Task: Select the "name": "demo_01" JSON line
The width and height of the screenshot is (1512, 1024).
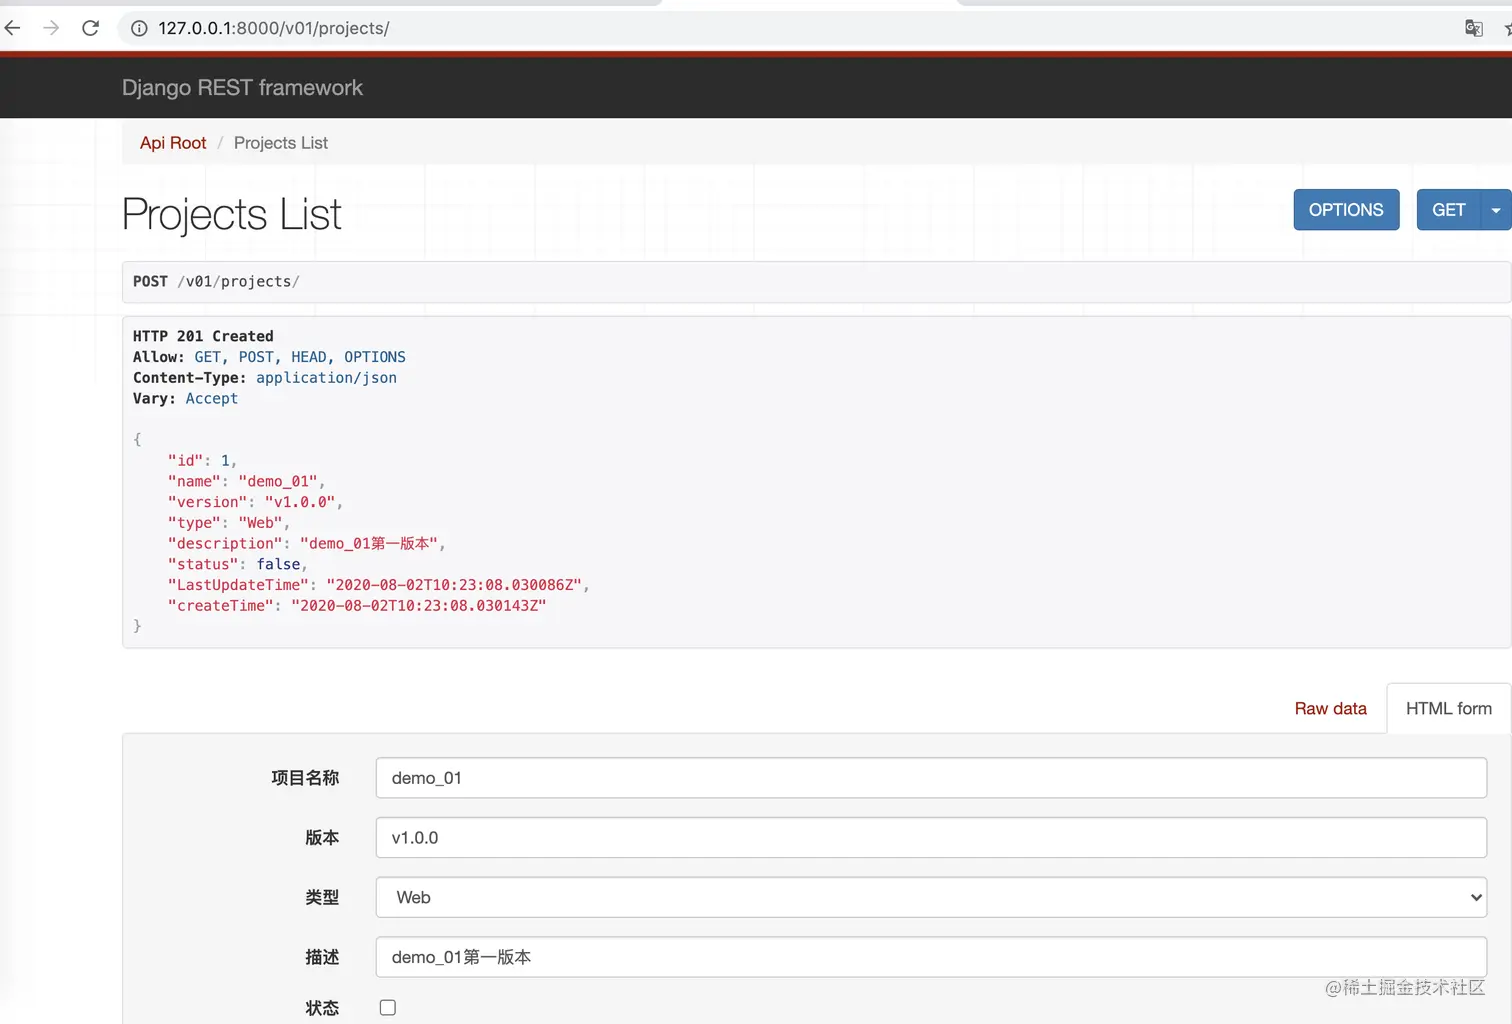Action: (x=246, y=482)
